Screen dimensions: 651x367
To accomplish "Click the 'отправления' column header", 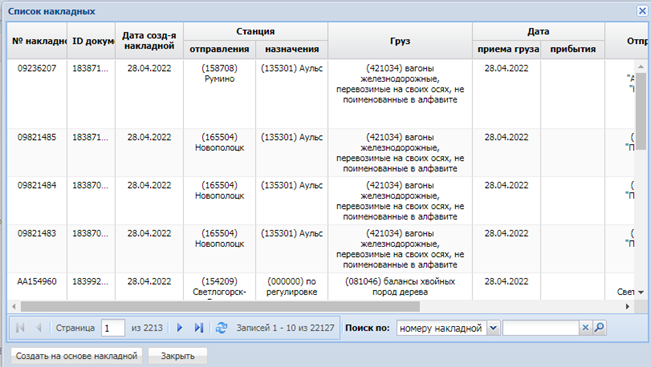I will coord(219,49).
